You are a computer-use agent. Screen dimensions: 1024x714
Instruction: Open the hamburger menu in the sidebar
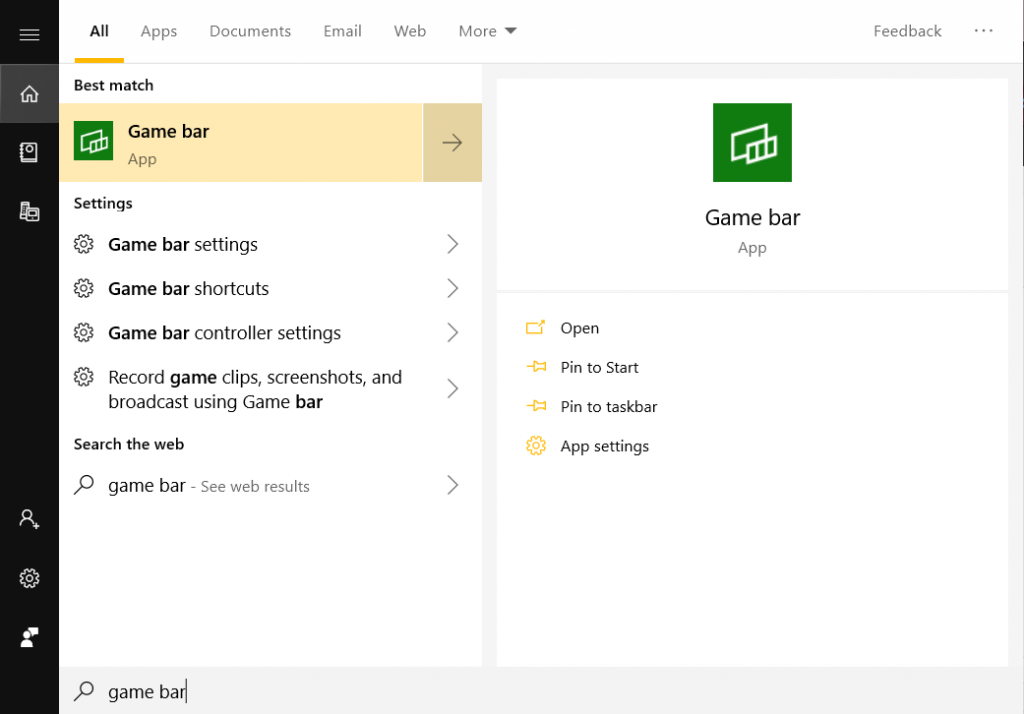tap(29, 35)
